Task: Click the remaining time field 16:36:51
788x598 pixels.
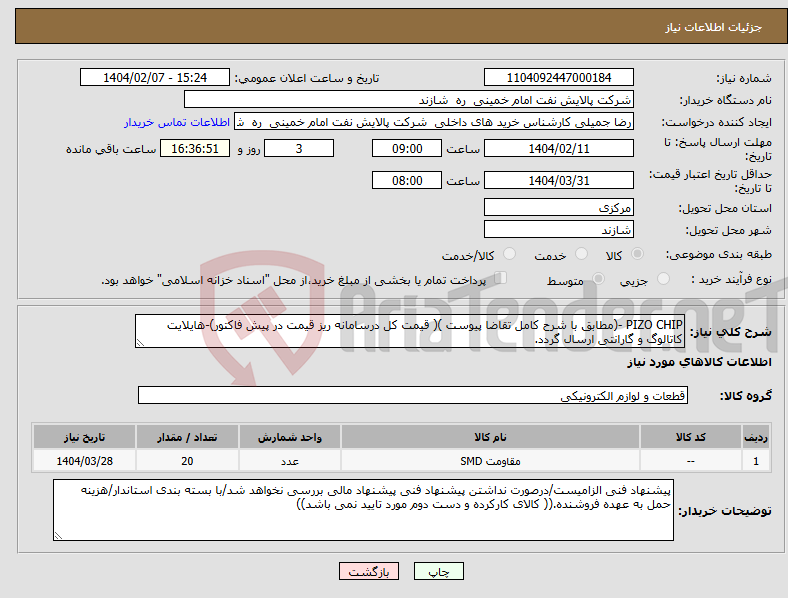Action: click(195, 148)
